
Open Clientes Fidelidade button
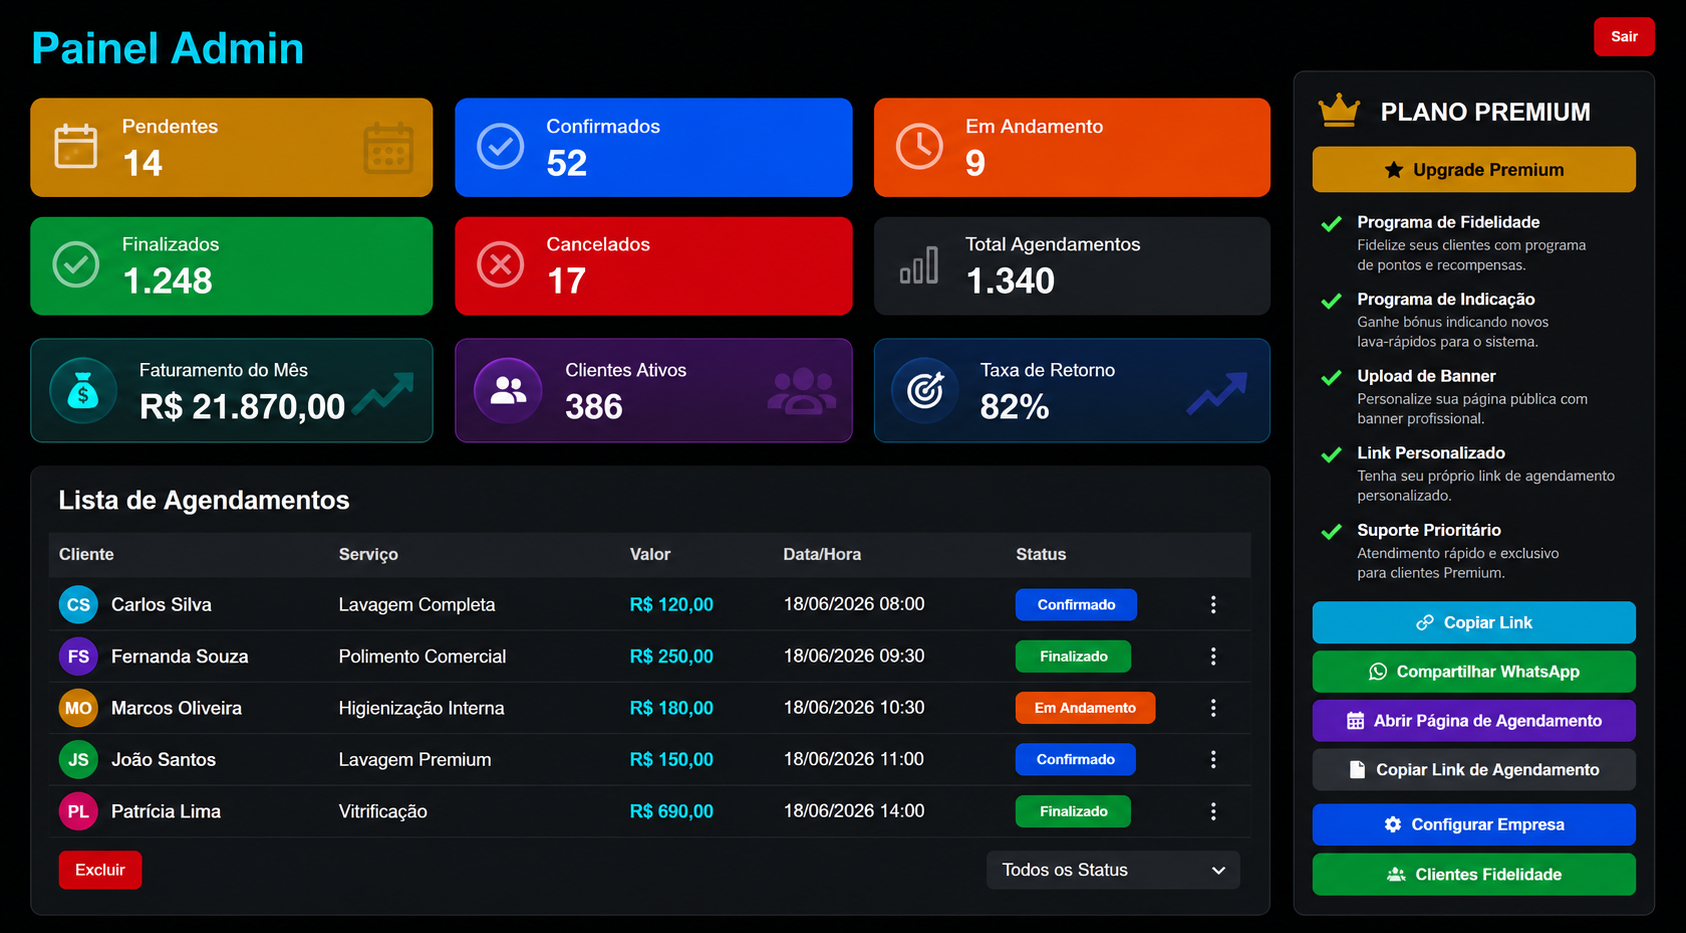(x=1474, y=874)
